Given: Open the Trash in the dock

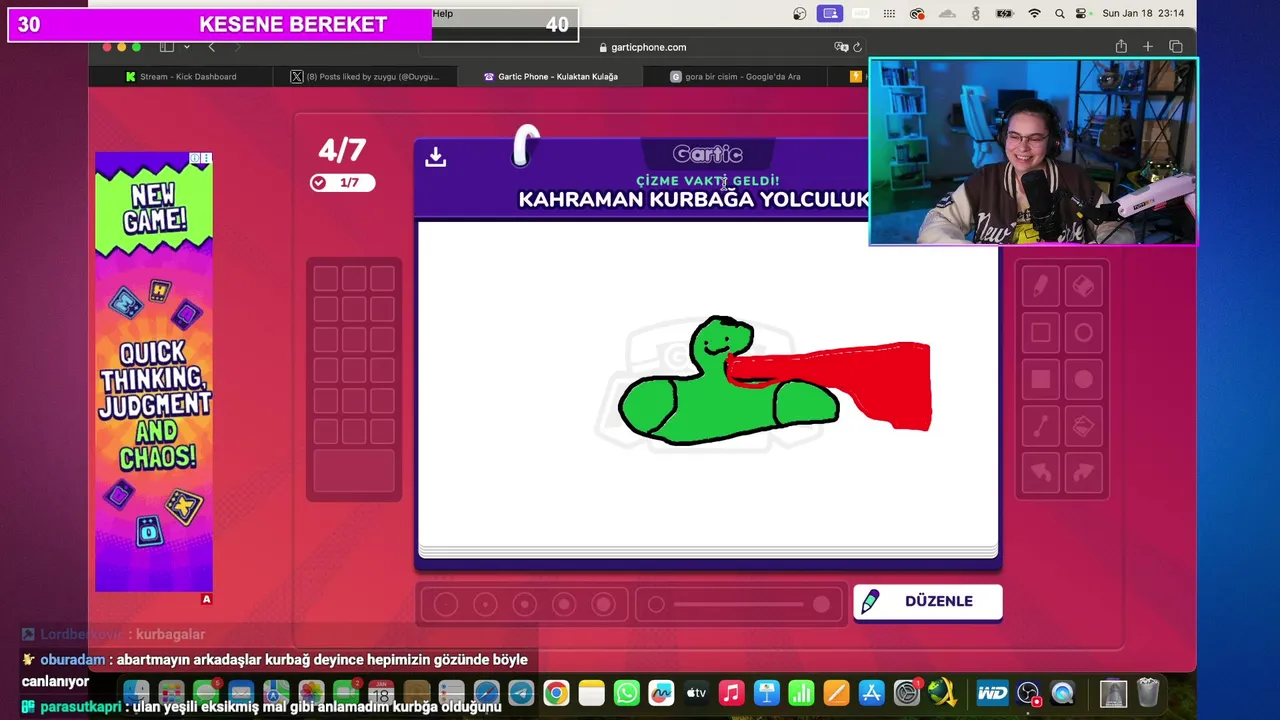Looking at the screenshot, I should 1148,693.
